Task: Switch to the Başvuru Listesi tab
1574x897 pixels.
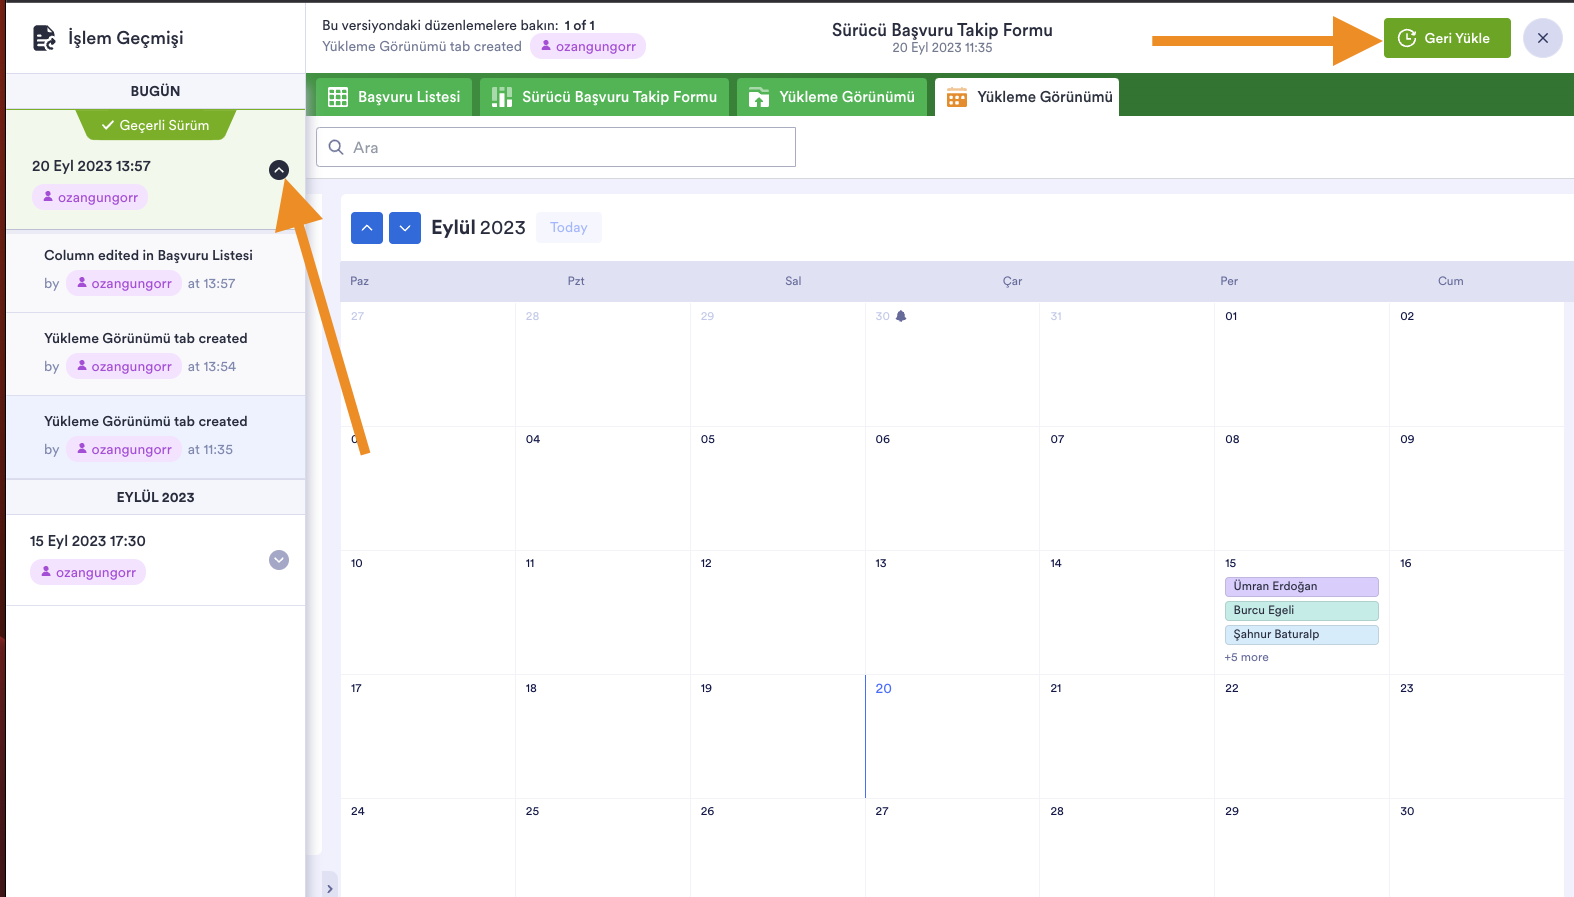Action: click(x=394, y=97)
